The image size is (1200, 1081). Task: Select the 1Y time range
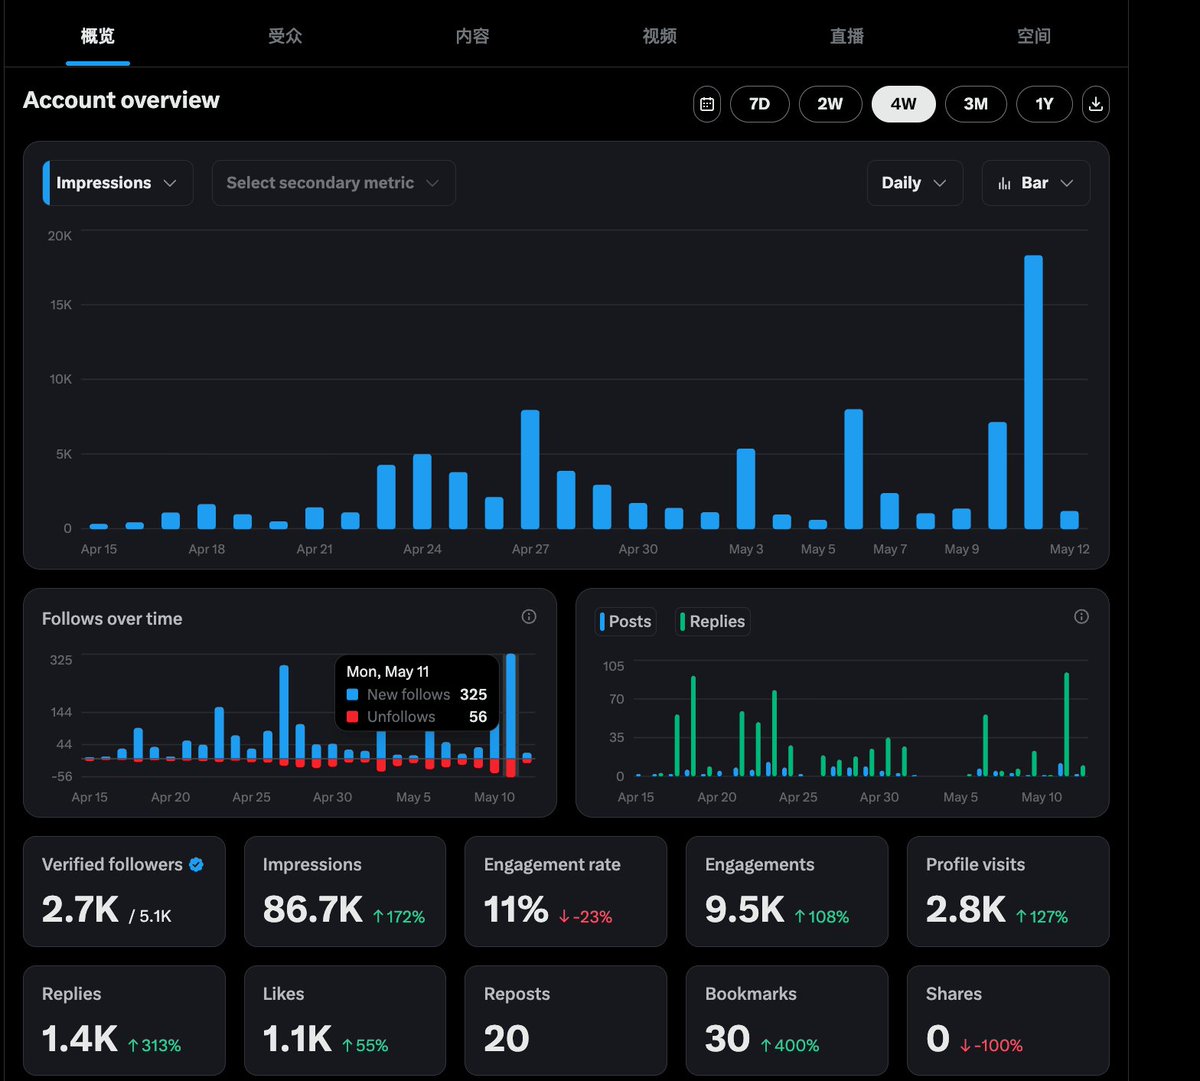pos(1044,104)
